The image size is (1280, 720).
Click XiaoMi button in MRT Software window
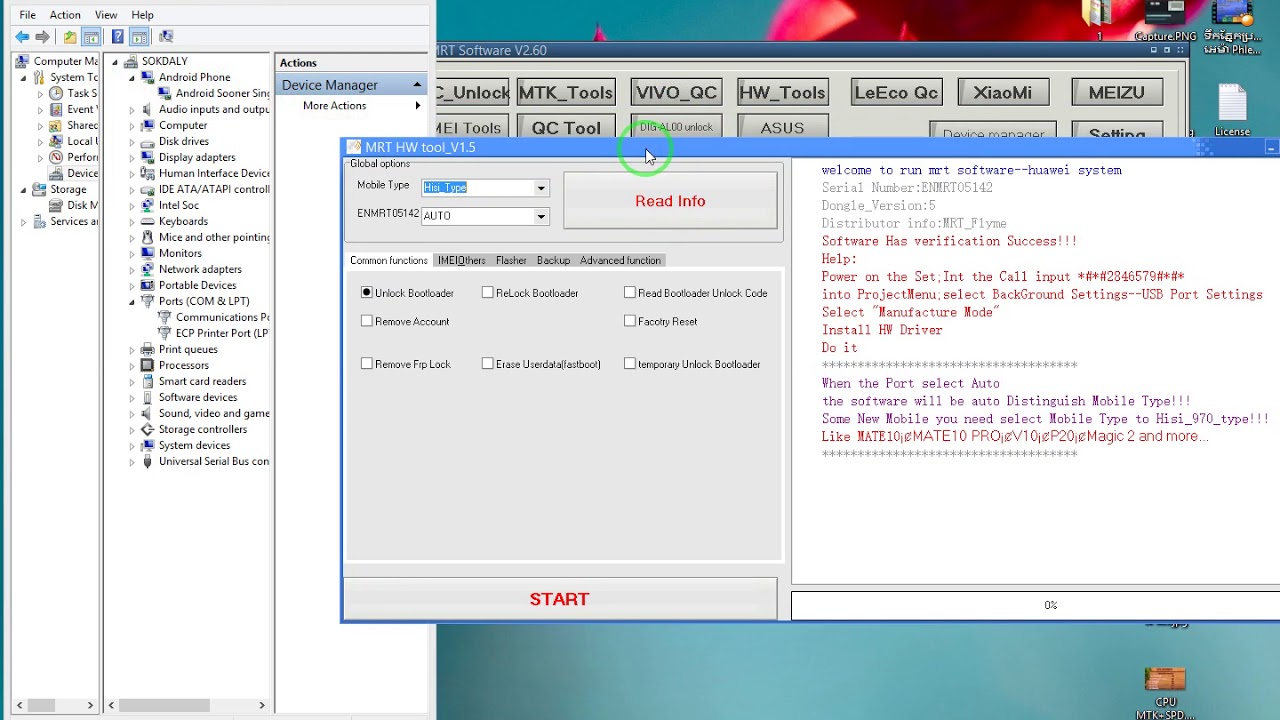[x=1002, y=92]
